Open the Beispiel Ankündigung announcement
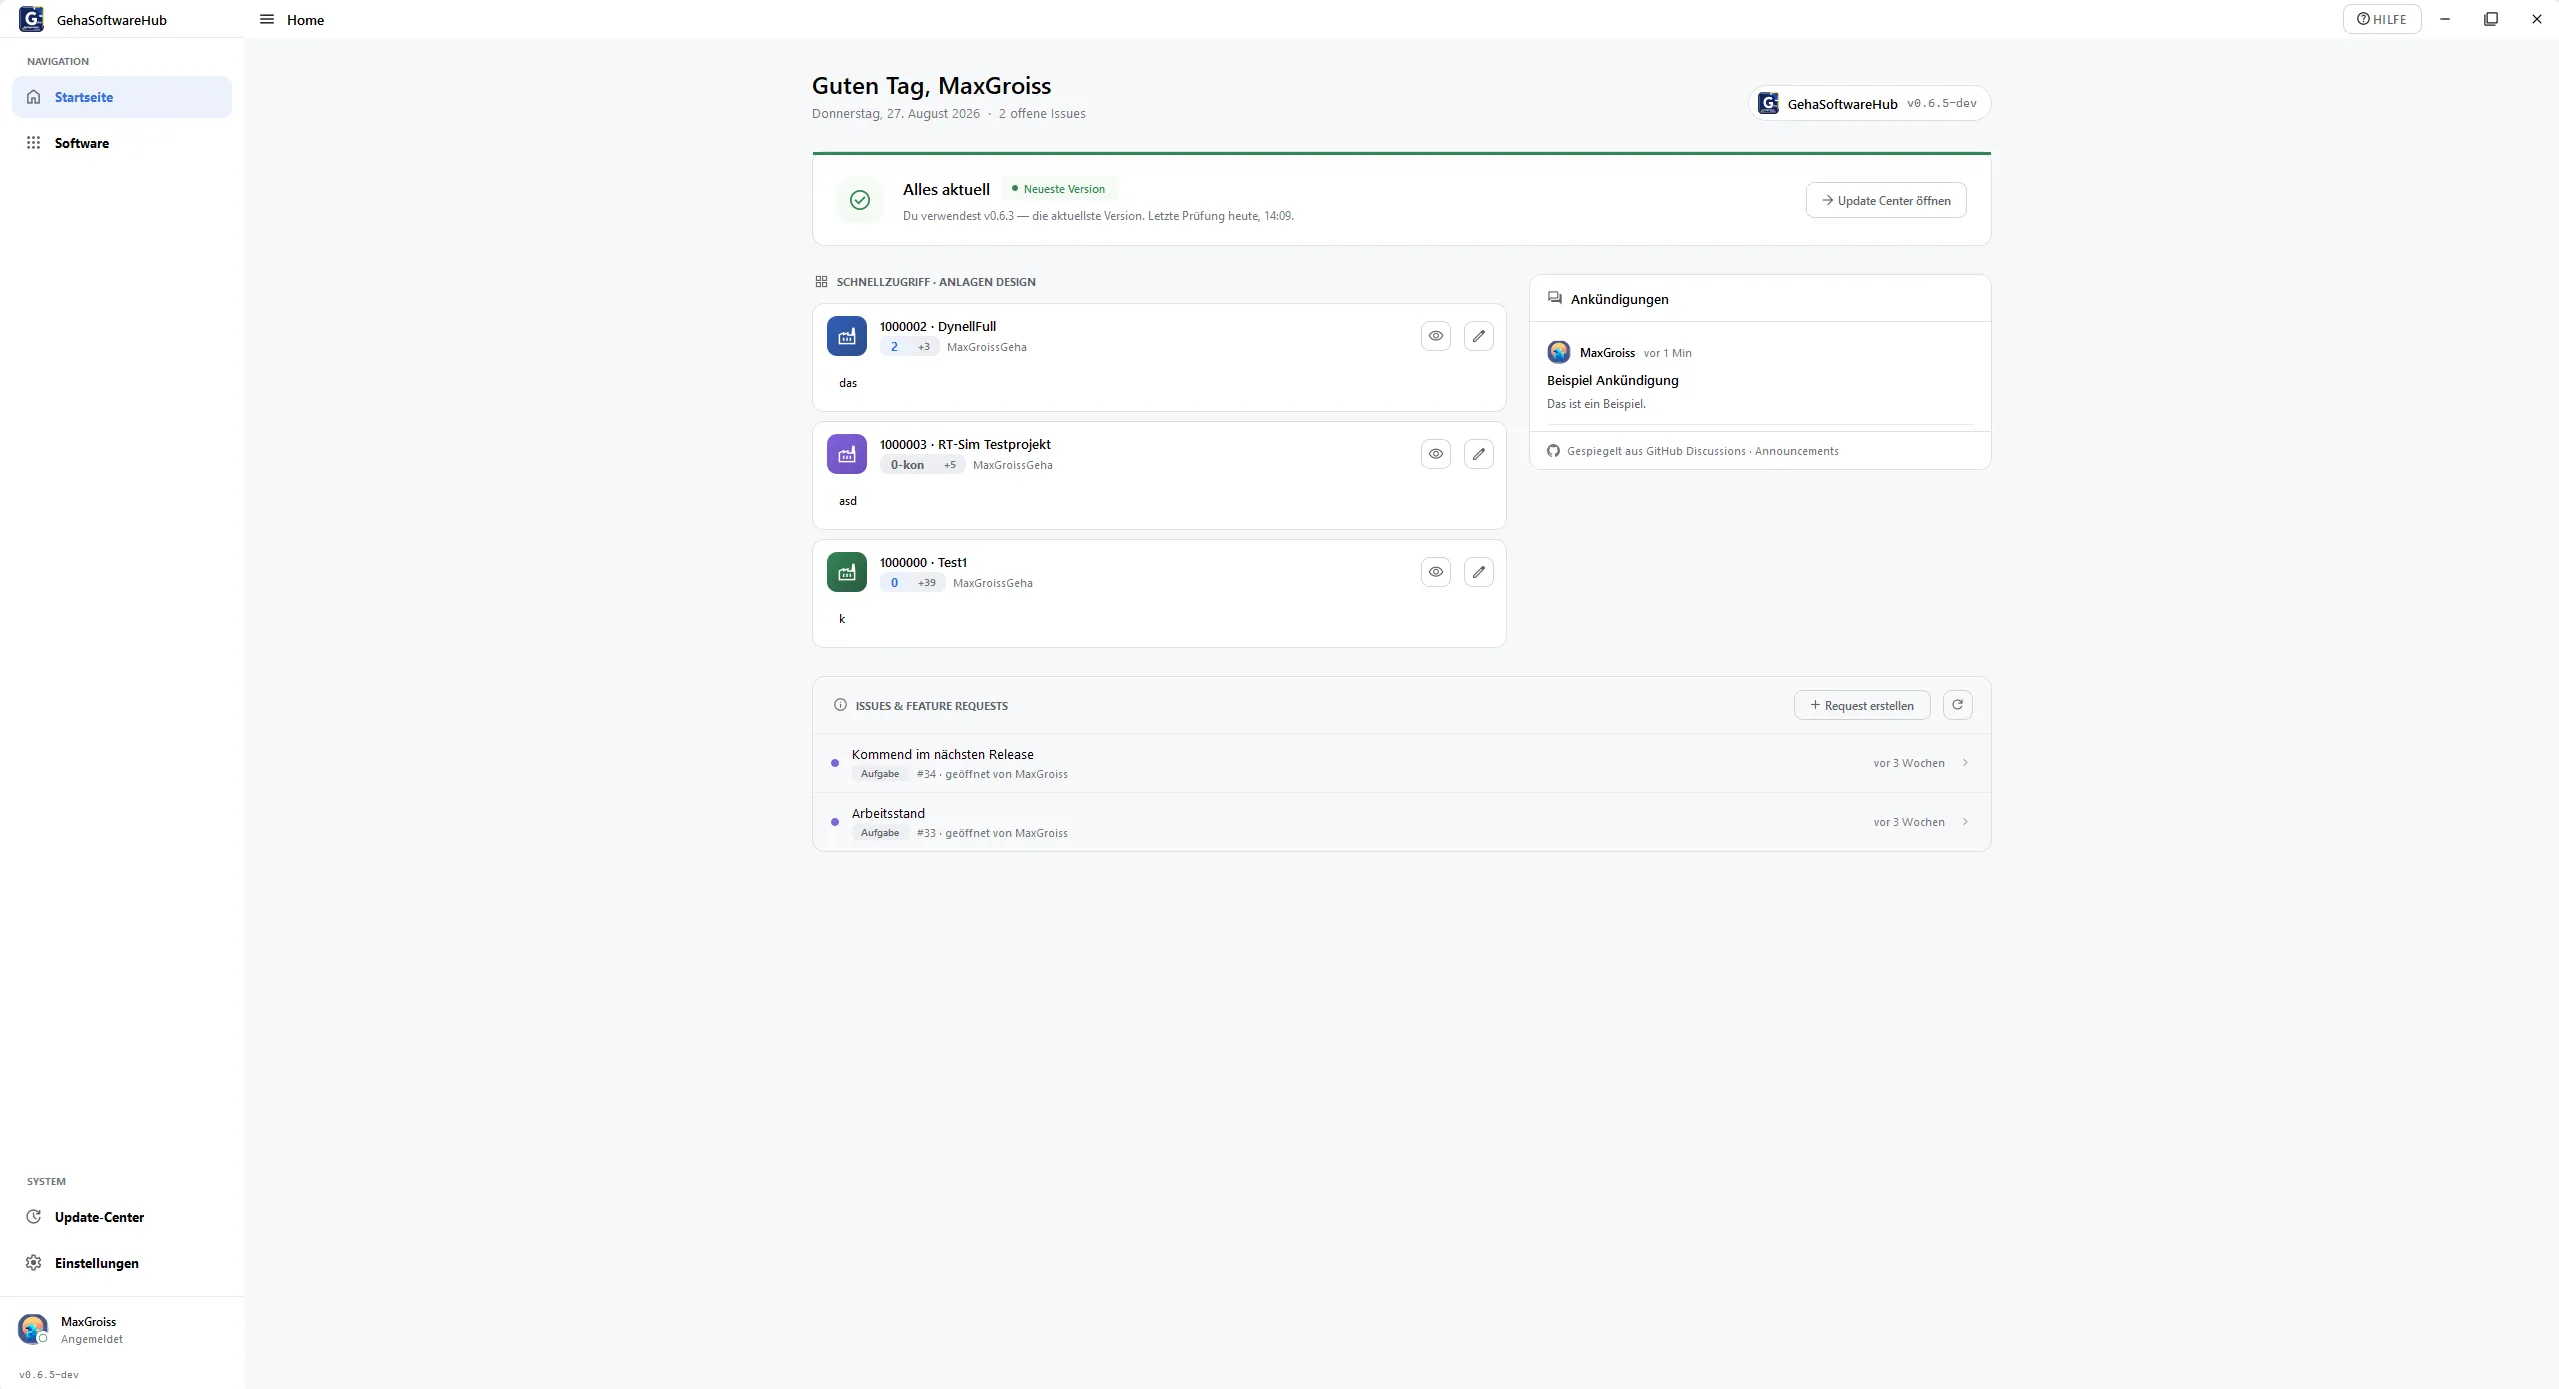 pyautogui.click(x=1612, y=380)
